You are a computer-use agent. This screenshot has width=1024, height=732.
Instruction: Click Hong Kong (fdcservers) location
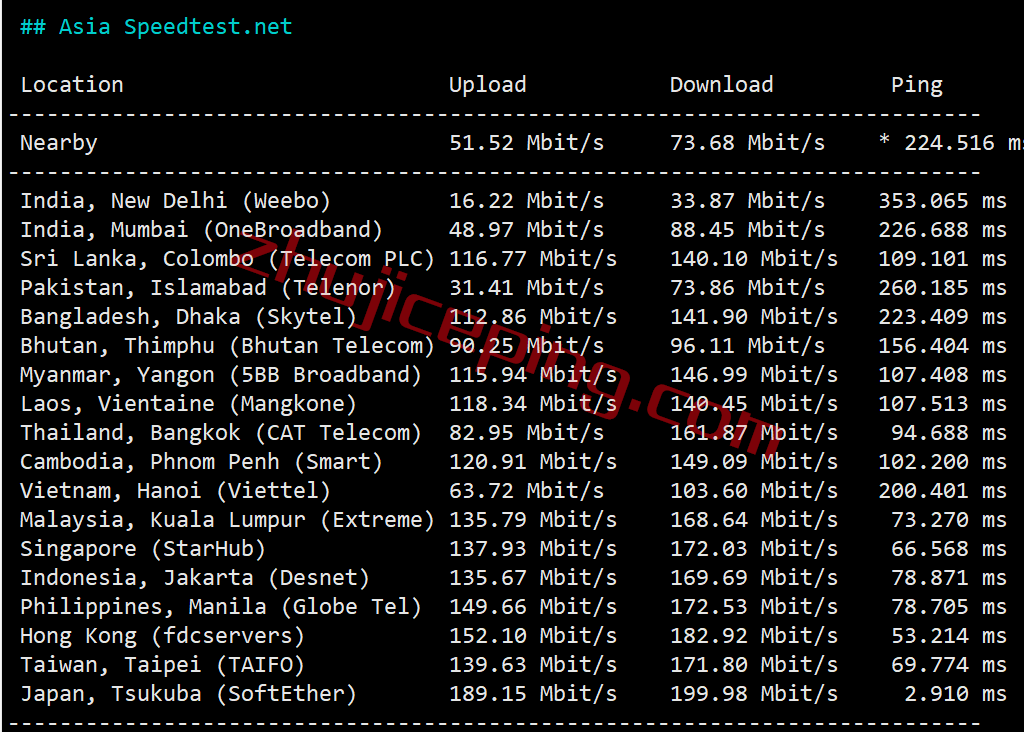163,636
